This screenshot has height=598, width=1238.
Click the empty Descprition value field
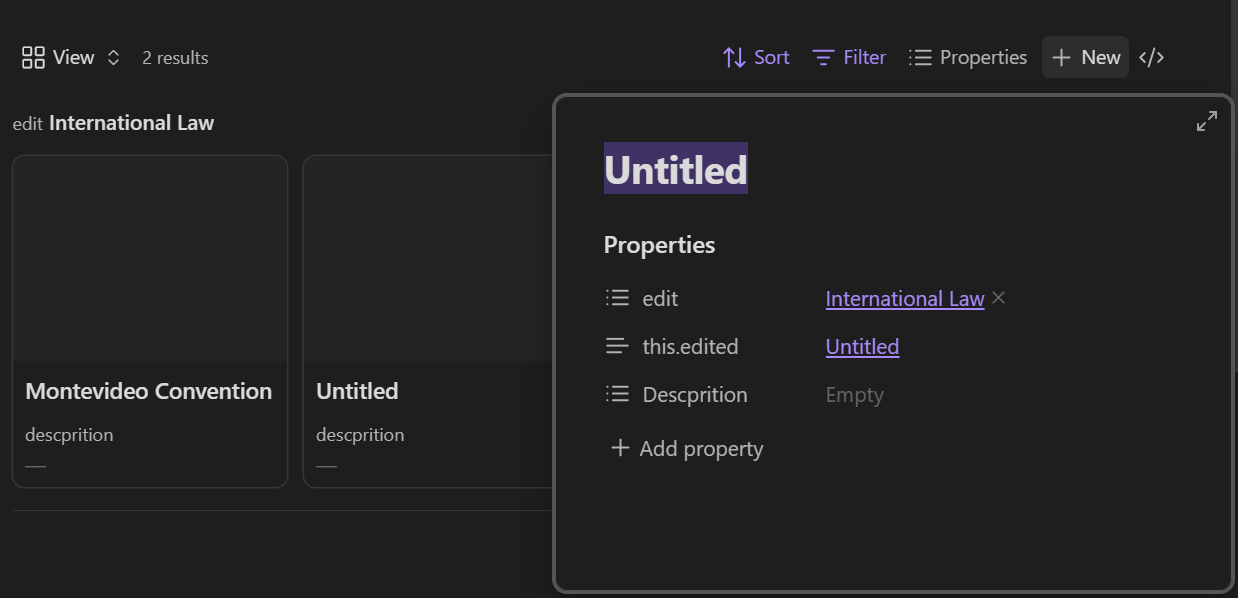point(854,395)
